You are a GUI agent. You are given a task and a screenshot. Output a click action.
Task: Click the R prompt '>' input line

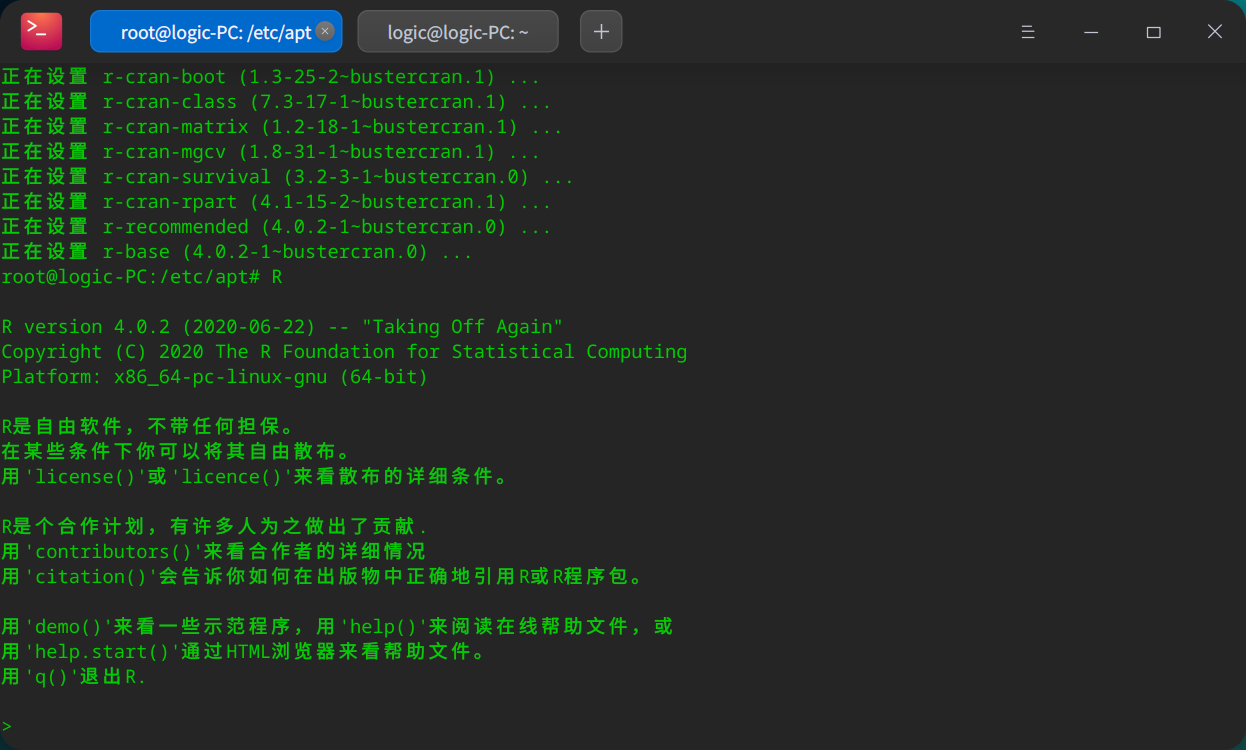click(x=7, y=727)
